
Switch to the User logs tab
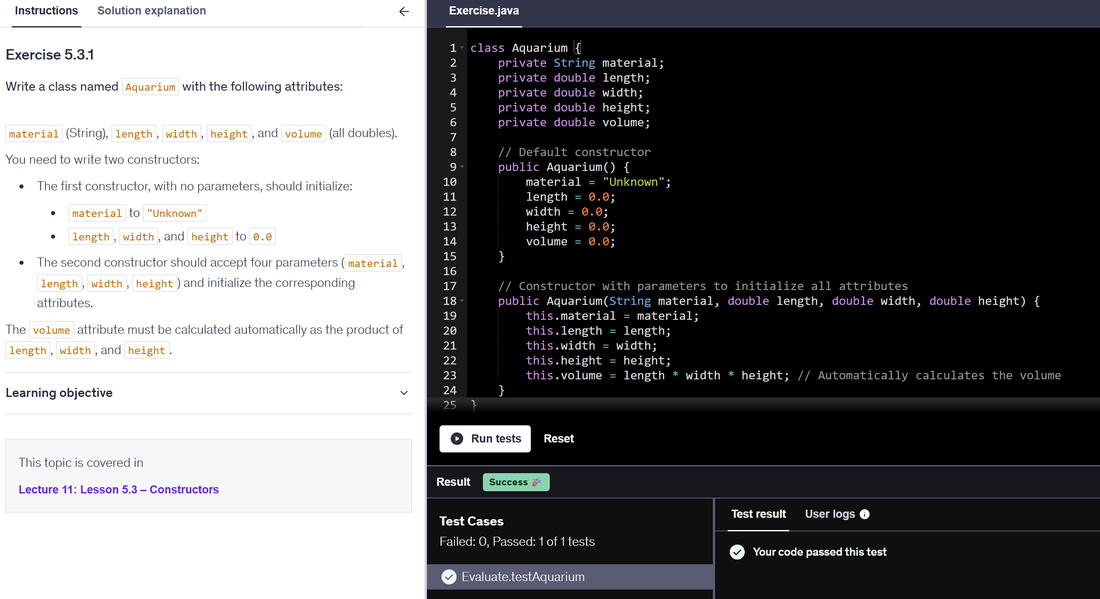click(x=830, y=514)
